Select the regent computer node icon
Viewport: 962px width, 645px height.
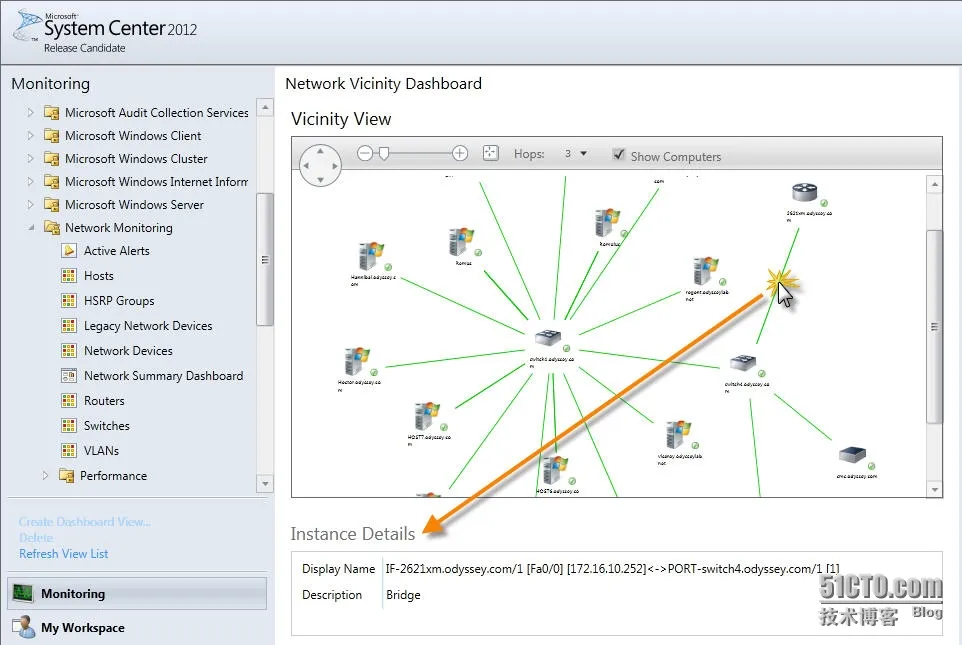[705, 271]
